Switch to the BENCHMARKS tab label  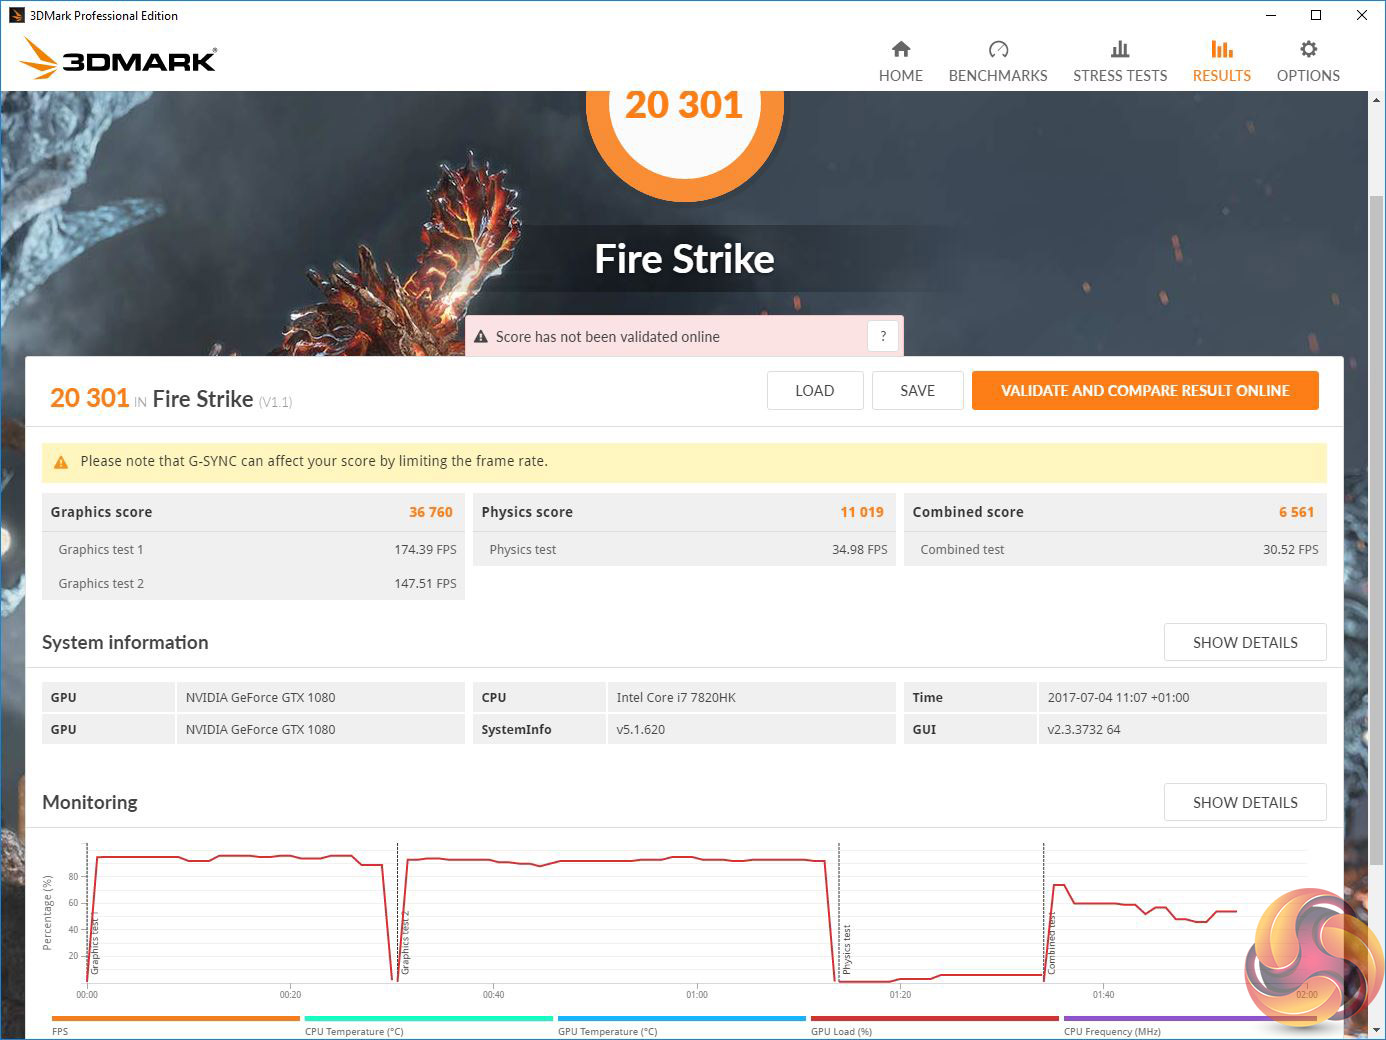(x=998, y=76)
